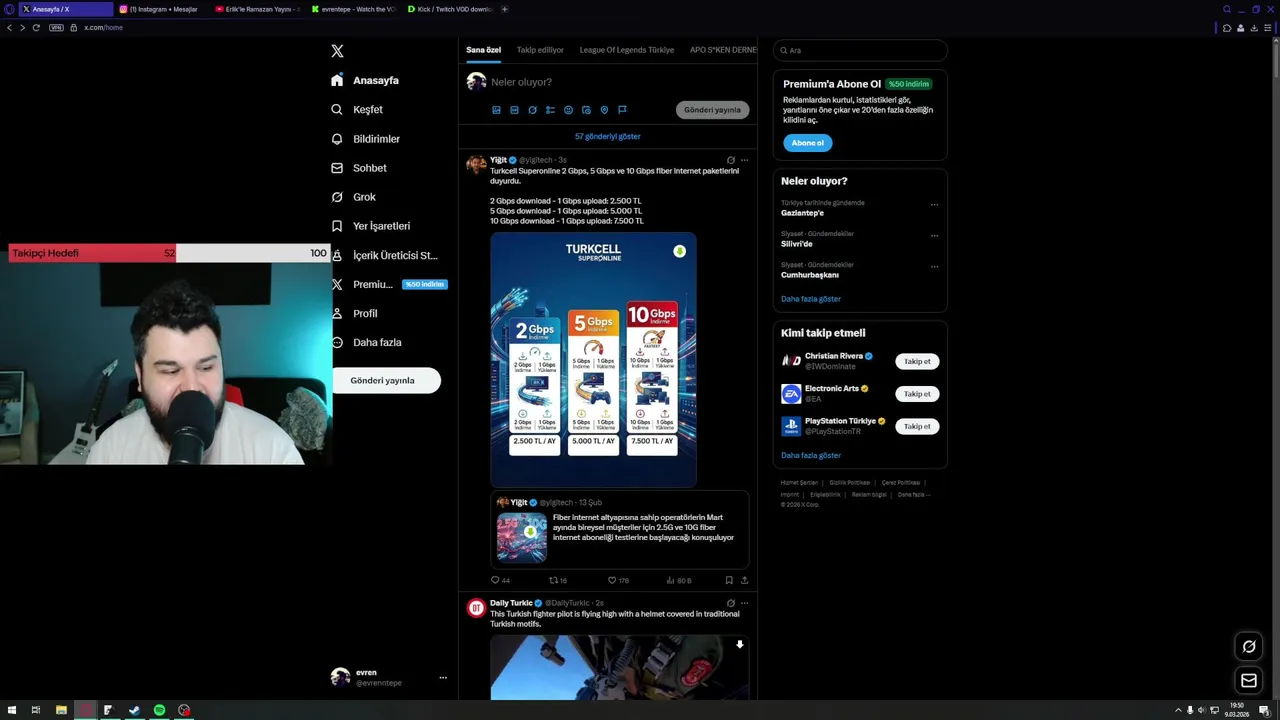Image resolution: width=1280 pixels, height=720 pixels.
Task: Show the 57 new posts
Action: [608, 136]
